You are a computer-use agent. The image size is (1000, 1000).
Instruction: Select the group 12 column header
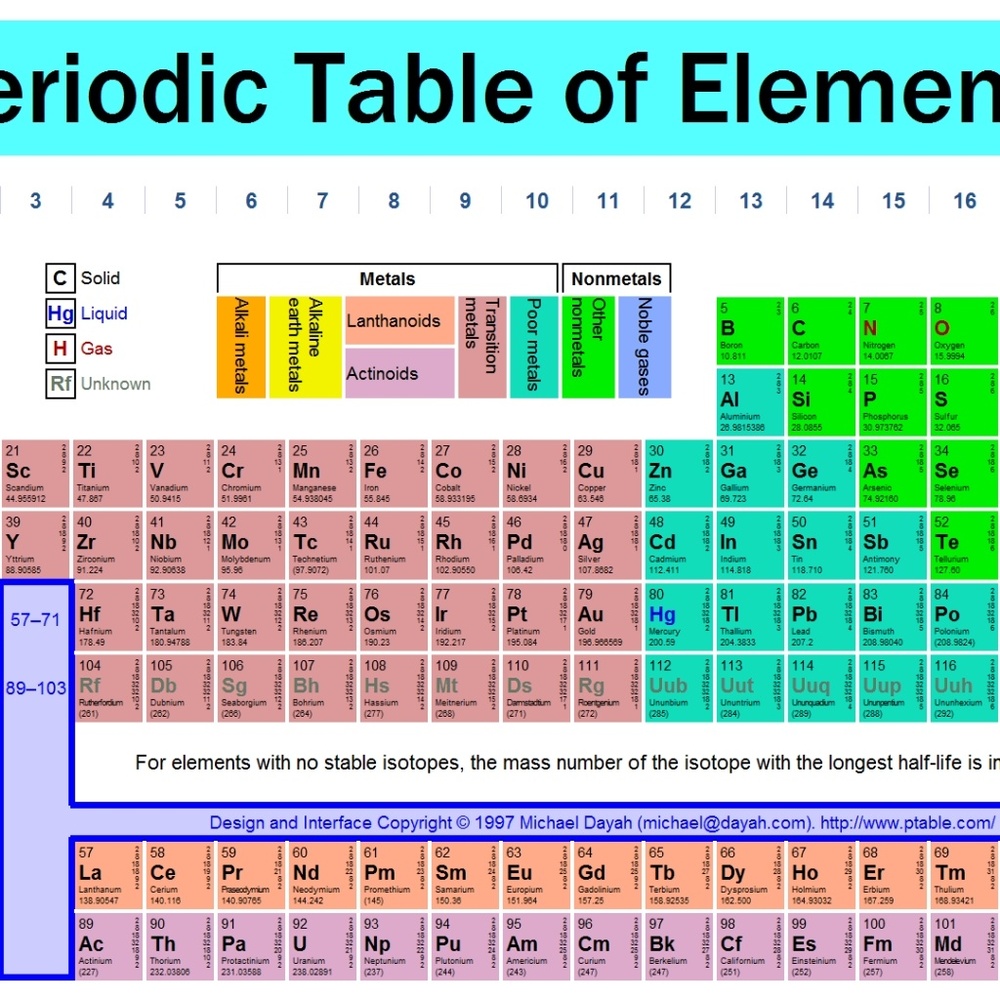[680, 201]
